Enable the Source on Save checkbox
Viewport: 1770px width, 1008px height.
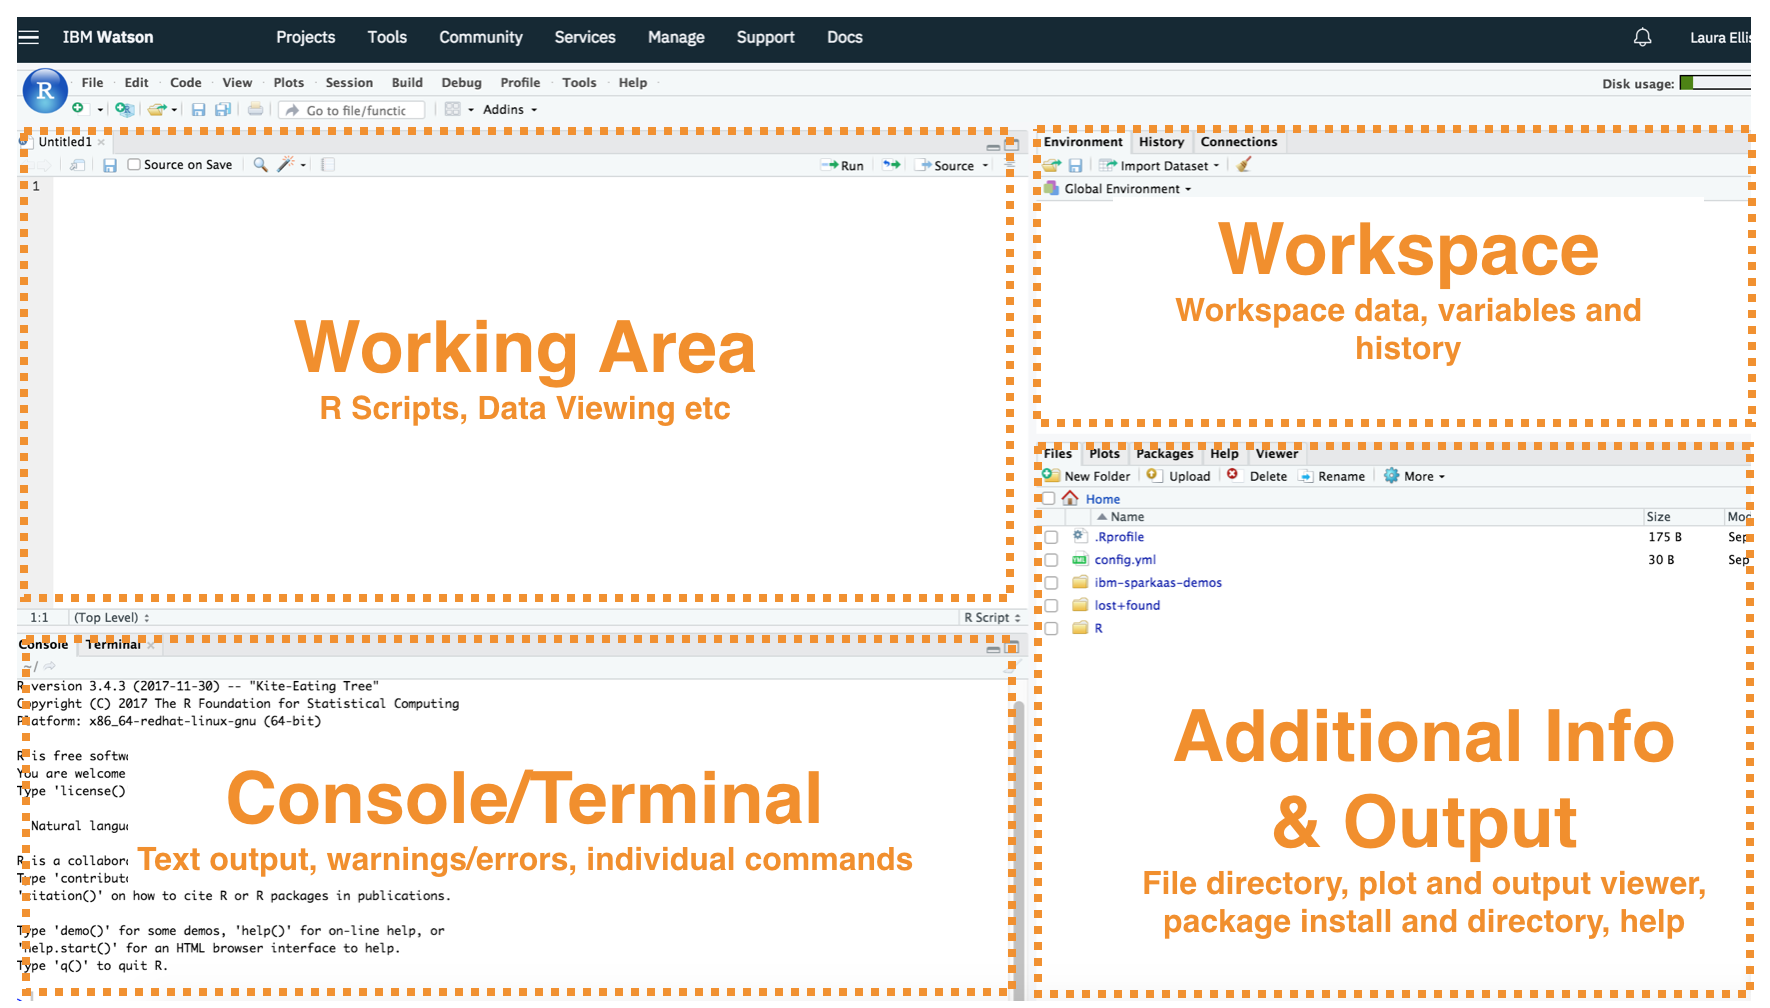[134, 164]
